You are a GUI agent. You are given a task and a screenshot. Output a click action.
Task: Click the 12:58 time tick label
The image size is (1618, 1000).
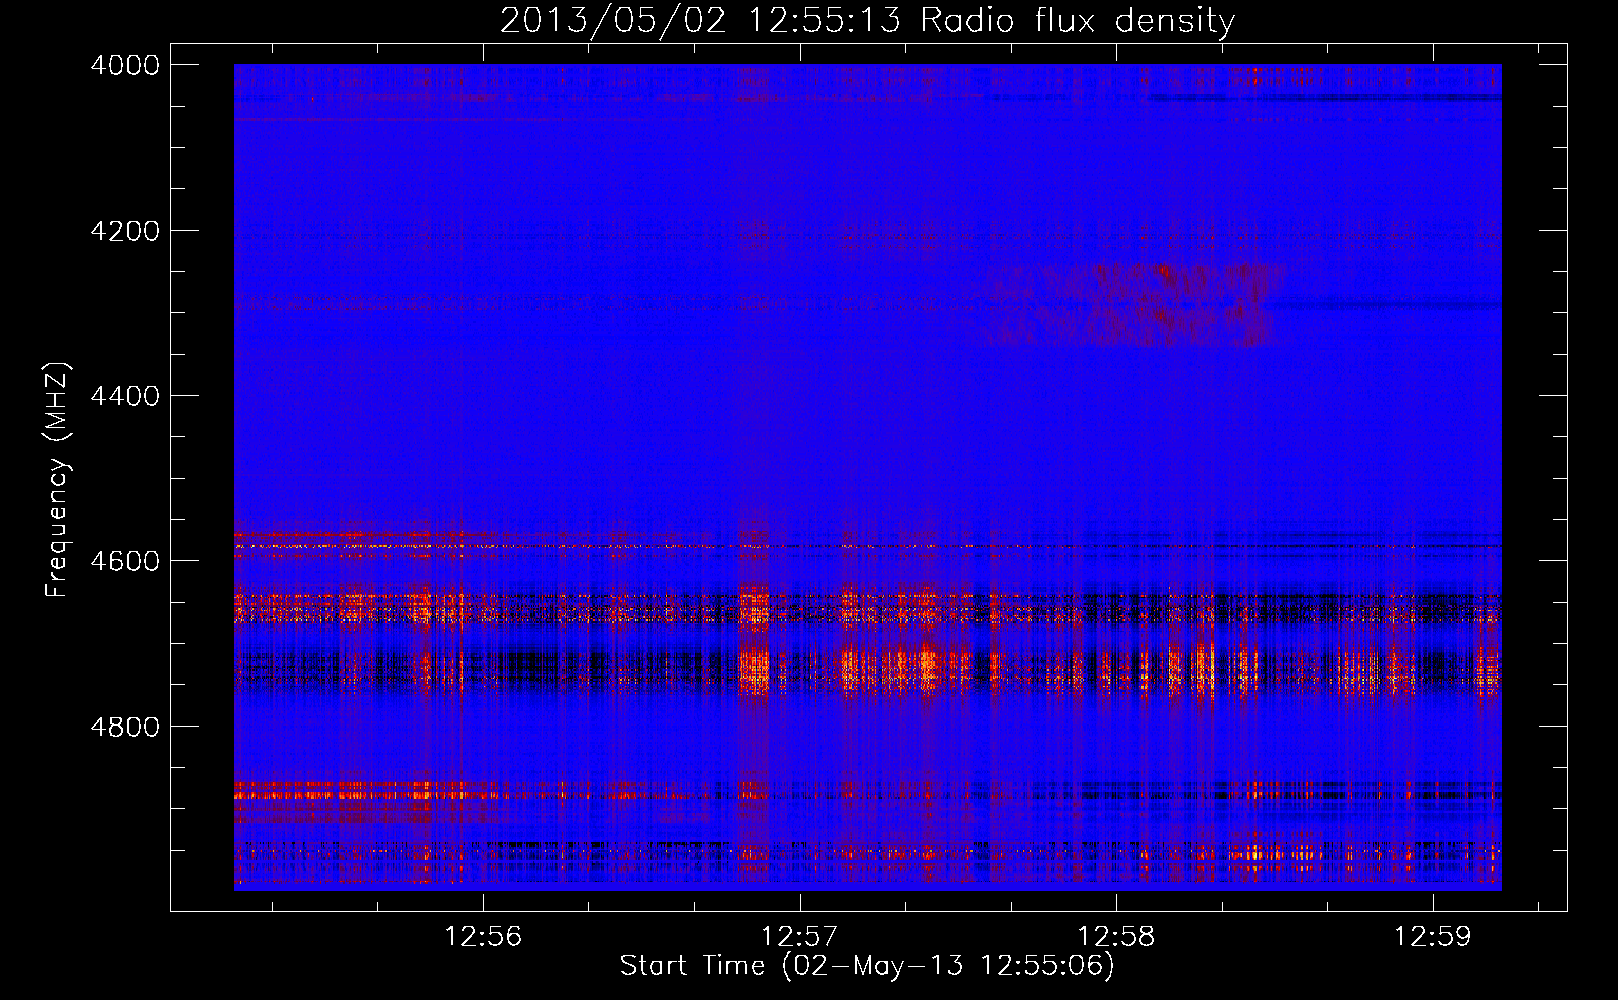point(1116,937)
